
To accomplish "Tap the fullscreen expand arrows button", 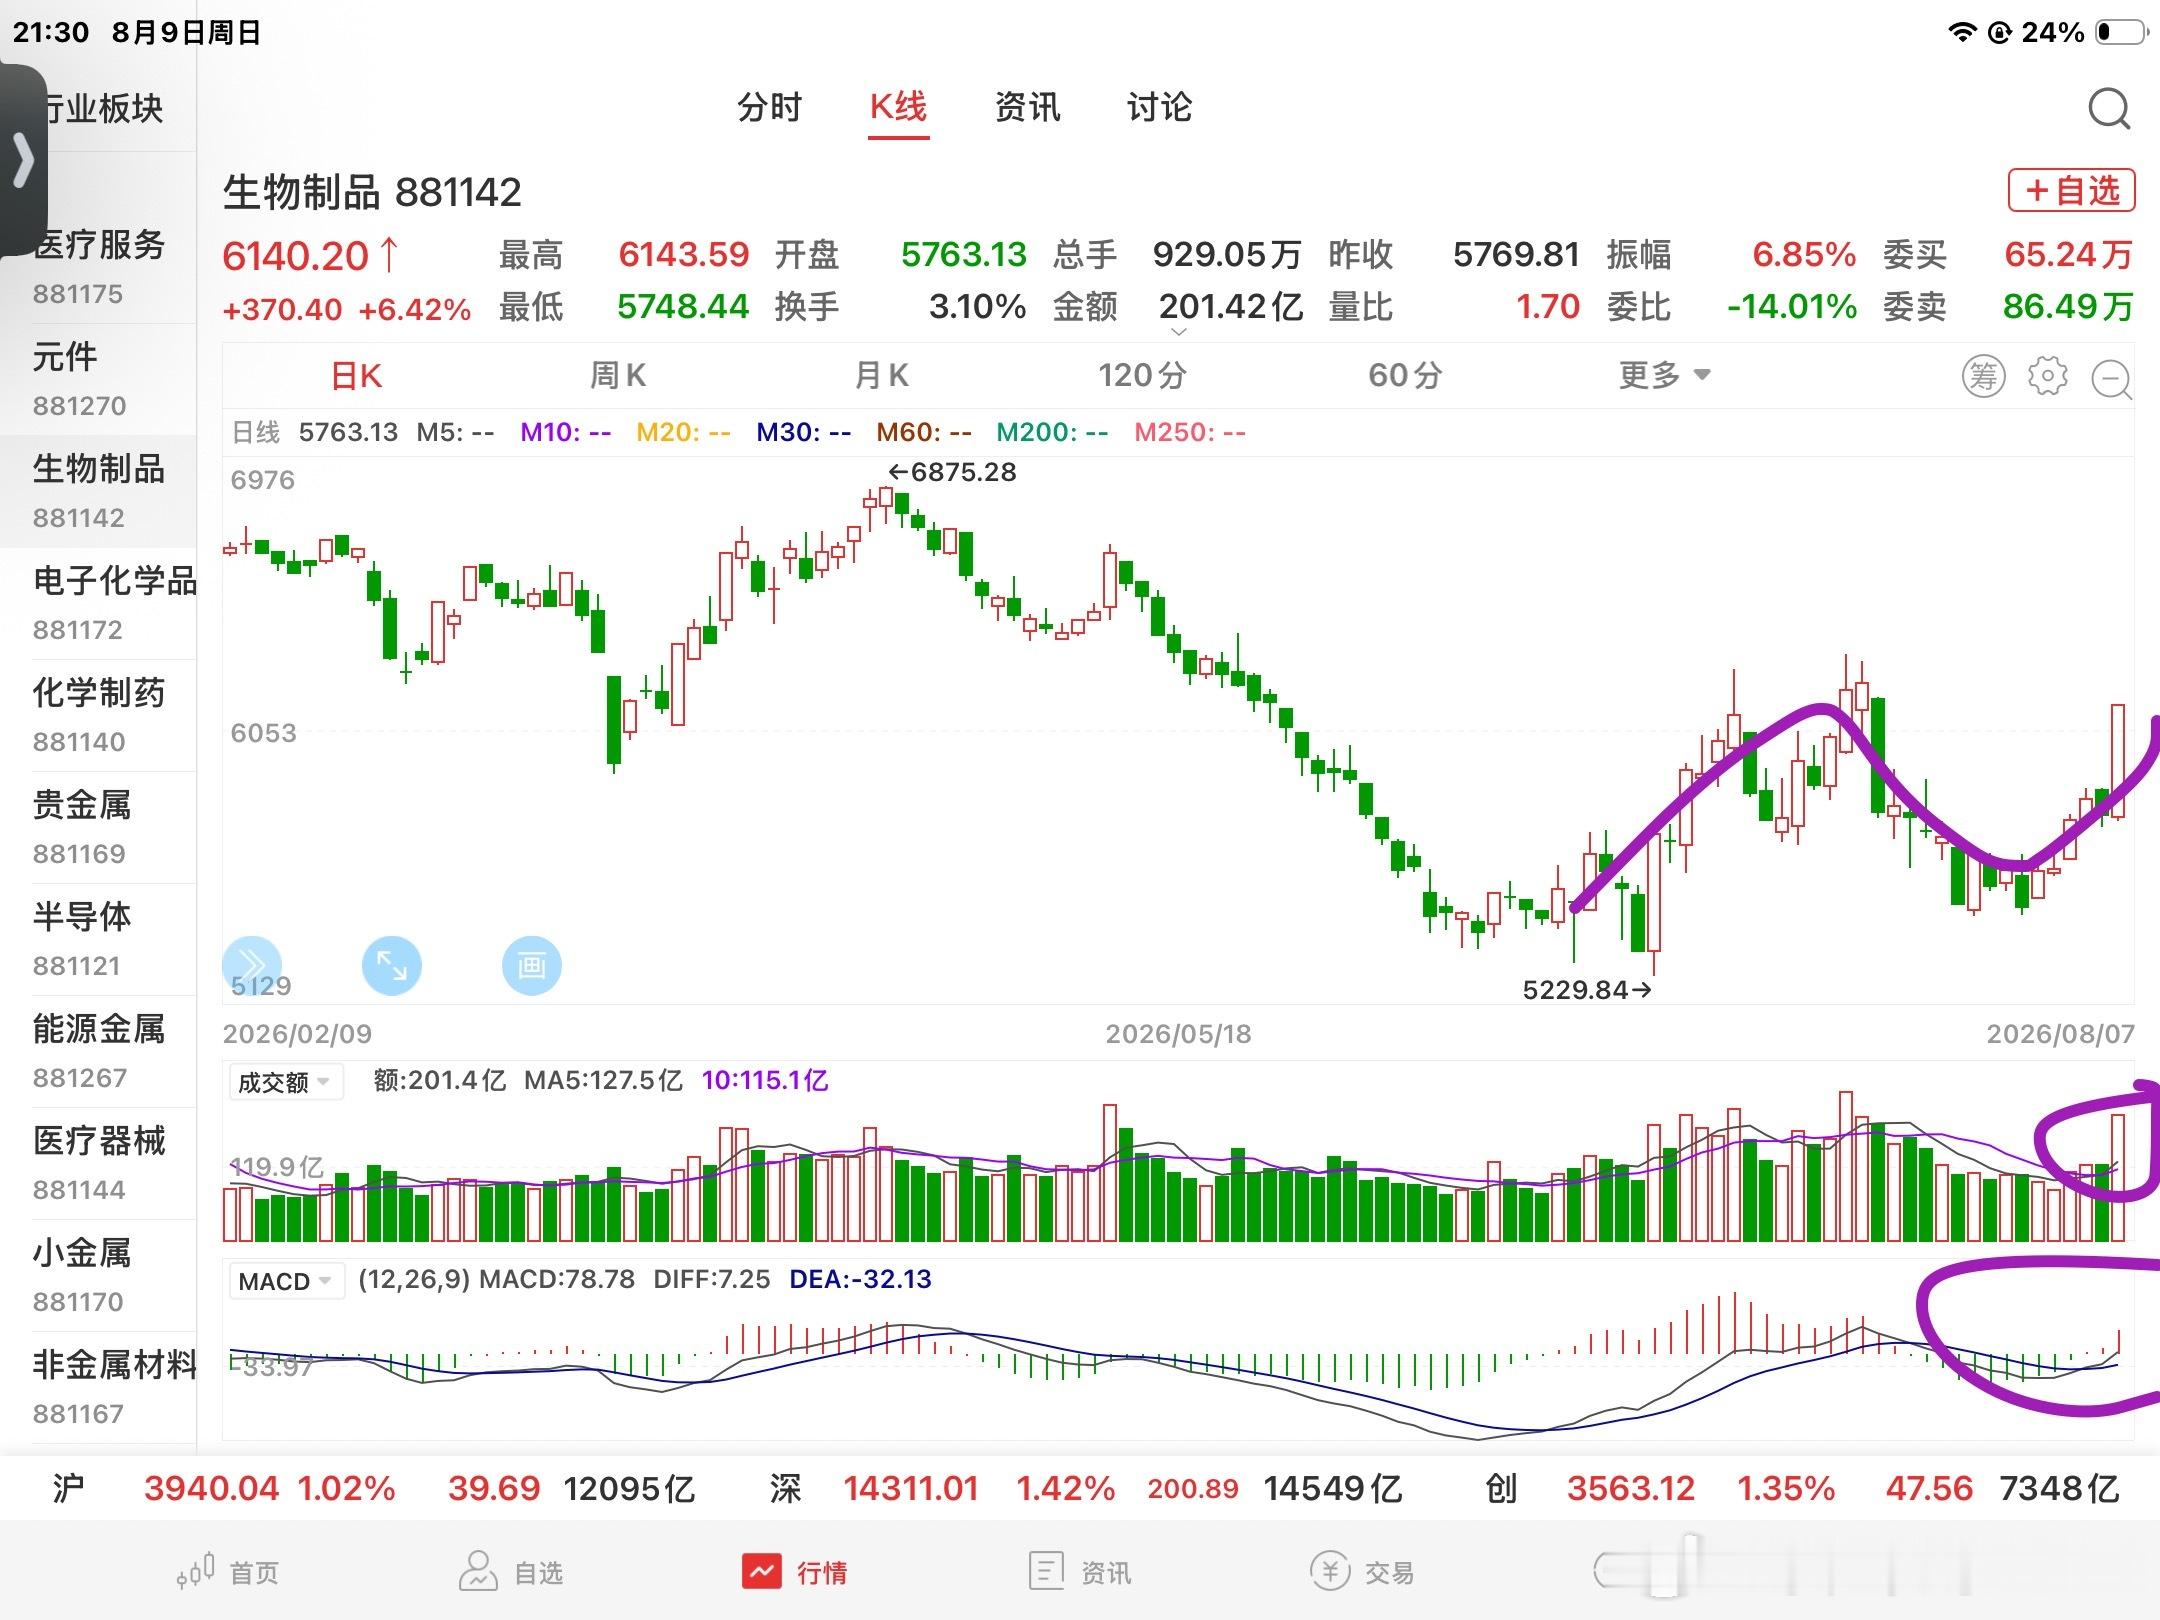I will (x=391, y=965).
